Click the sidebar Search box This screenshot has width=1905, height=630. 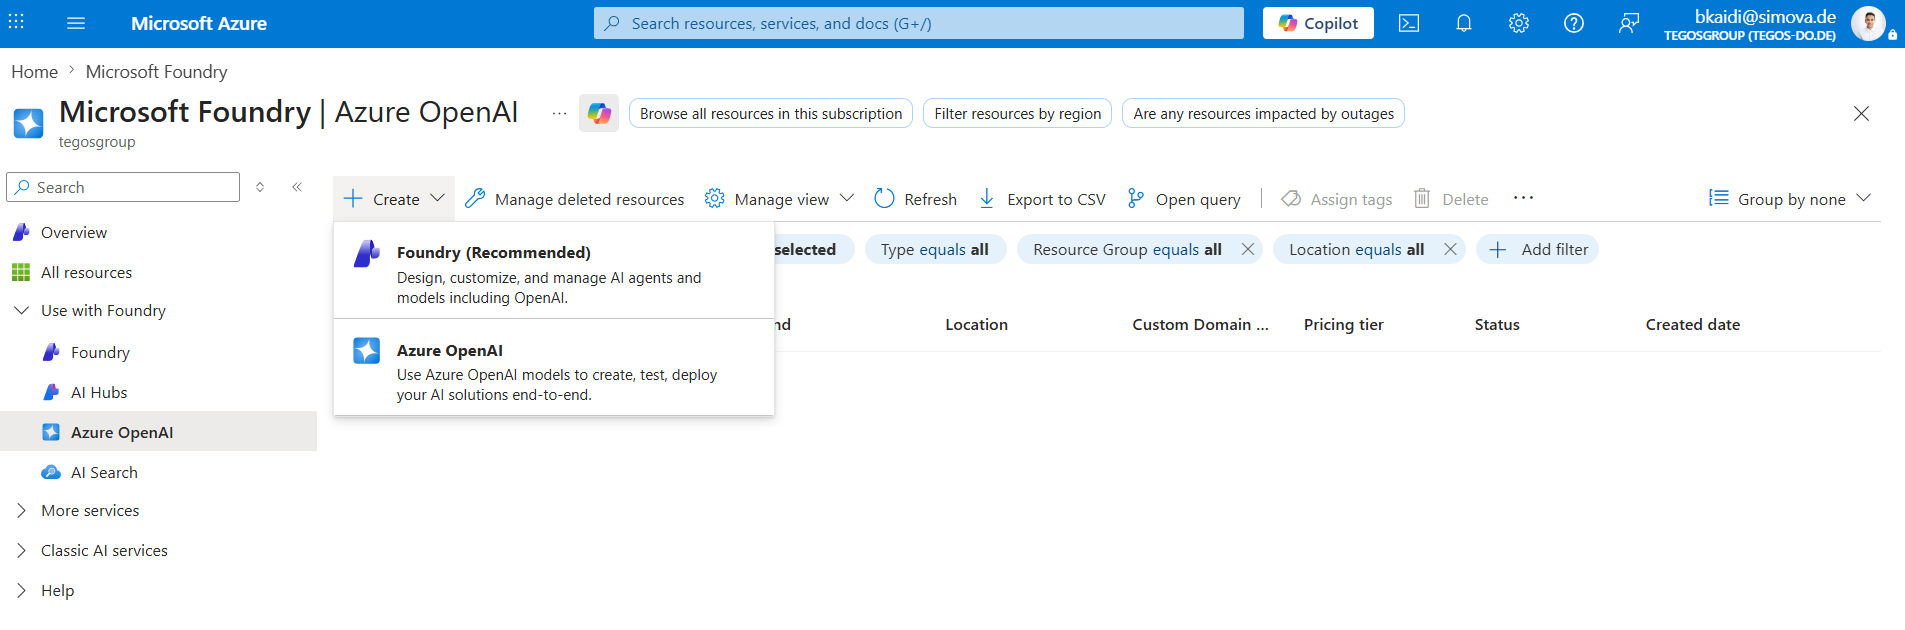coord(123,187)
